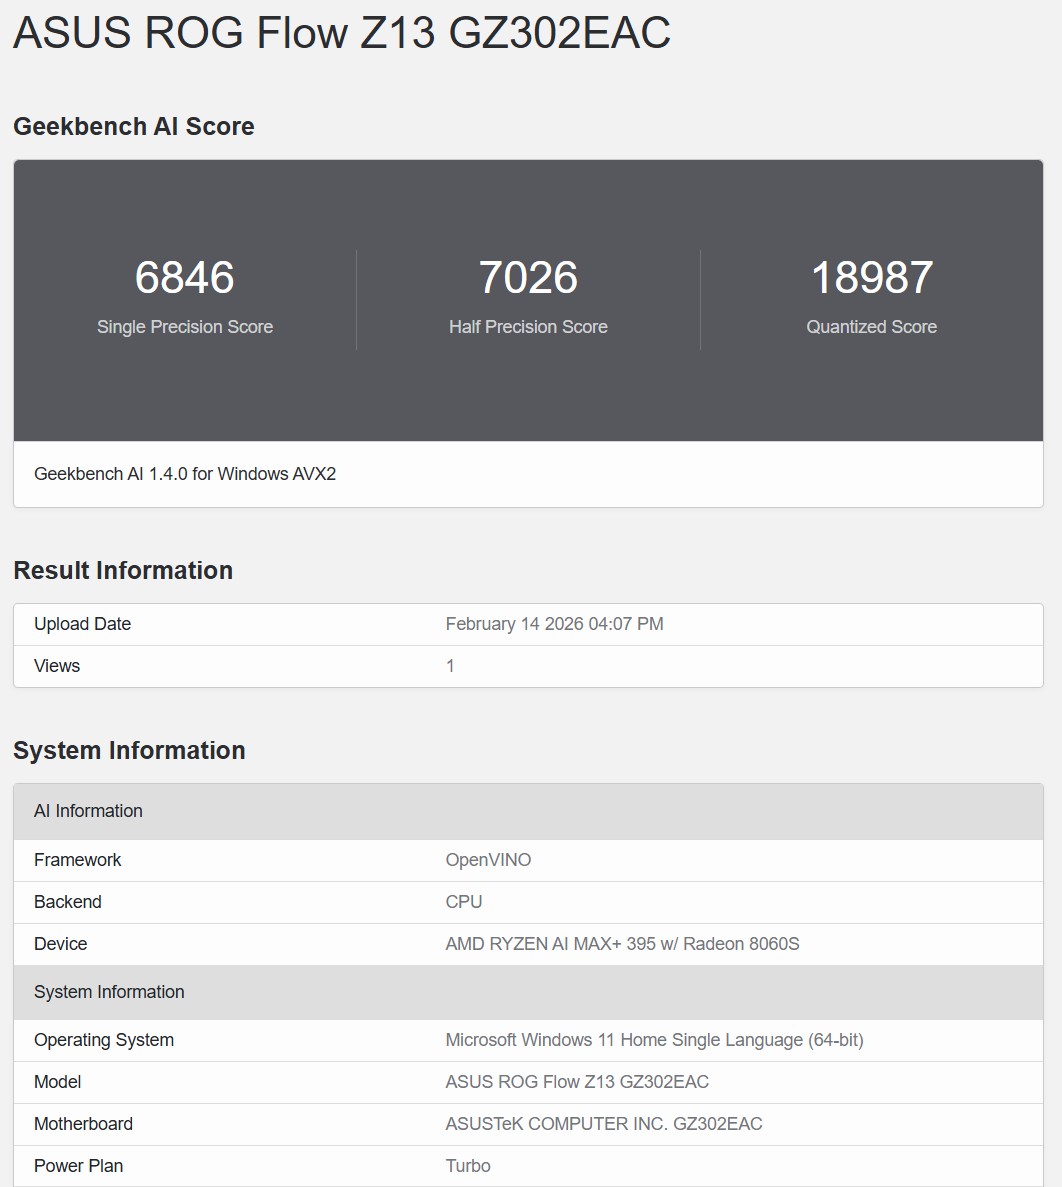Select the AI Information section header

[88, 811]
